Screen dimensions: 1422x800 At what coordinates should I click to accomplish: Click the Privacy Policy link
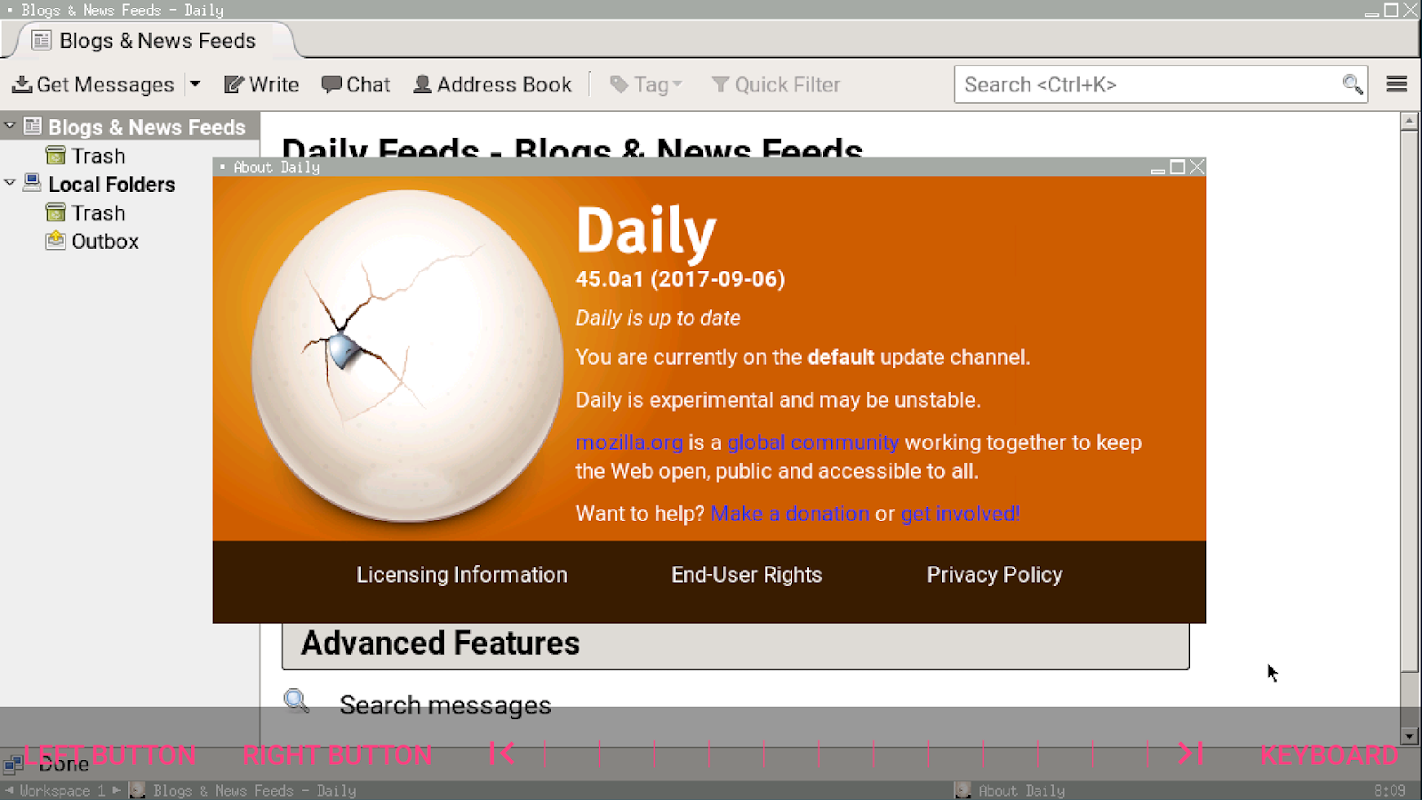(994, 575)
